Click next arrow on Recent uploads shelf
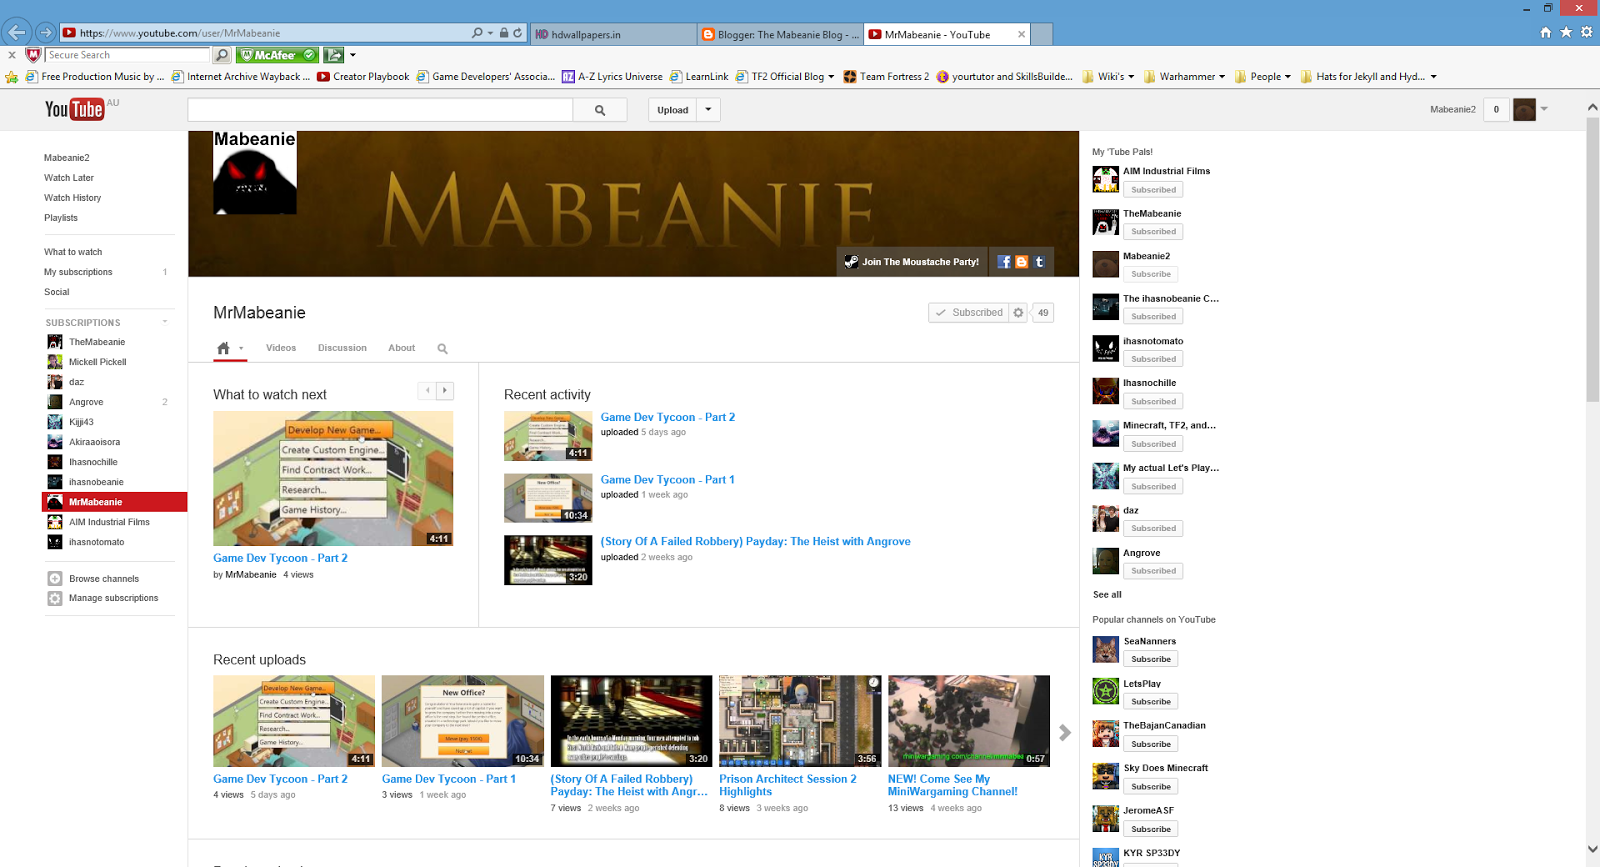 1065,733
